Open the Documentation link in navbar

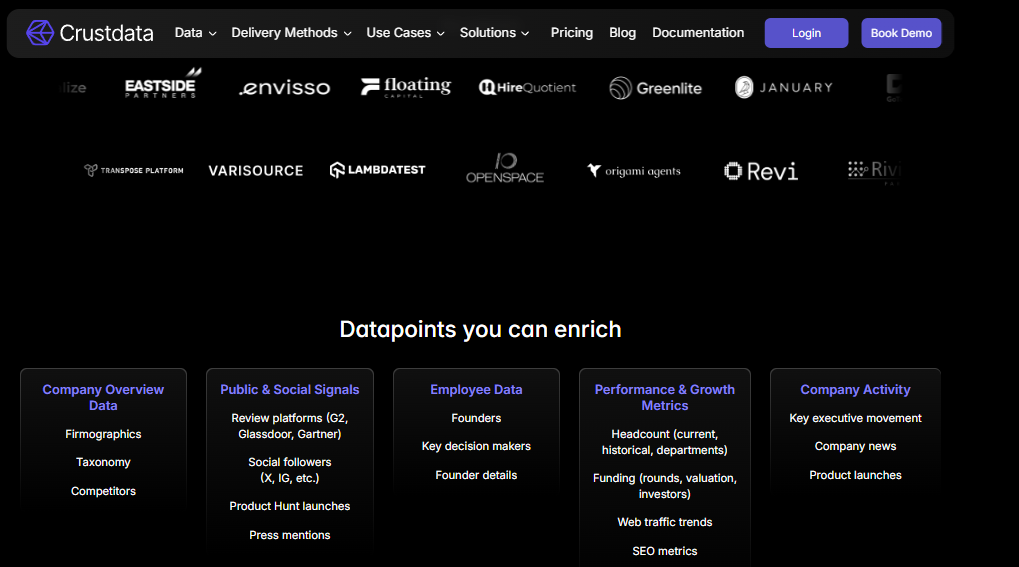[698, 33]
